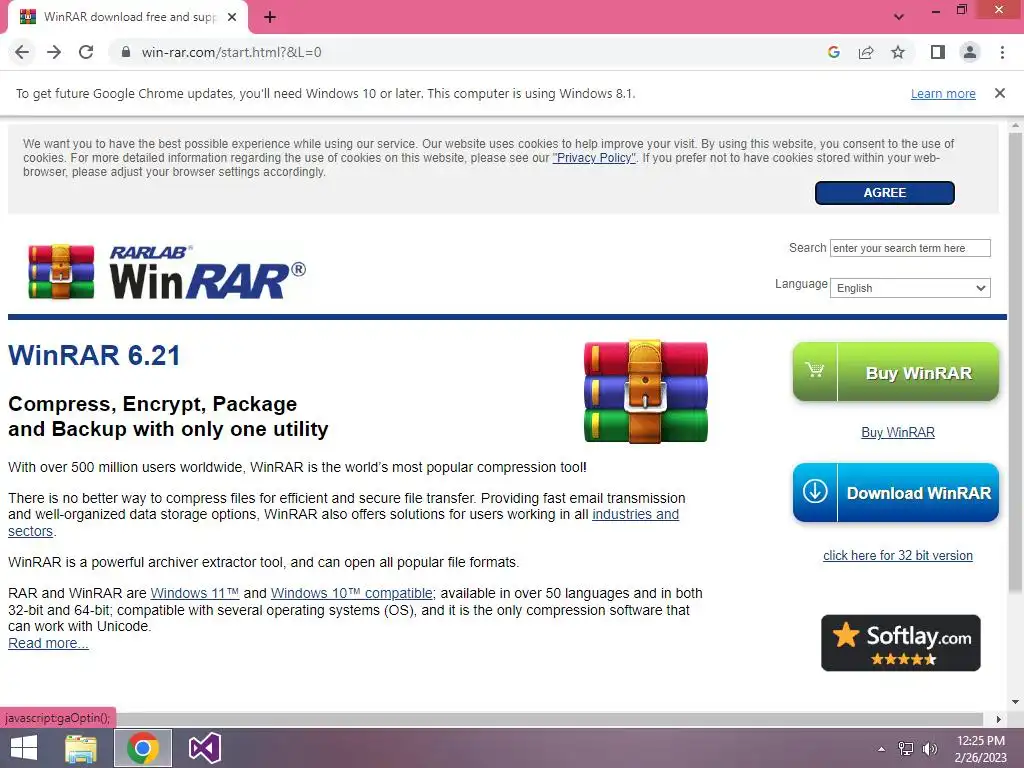Open the Buy WinRAR text link

tap(897, 432)
